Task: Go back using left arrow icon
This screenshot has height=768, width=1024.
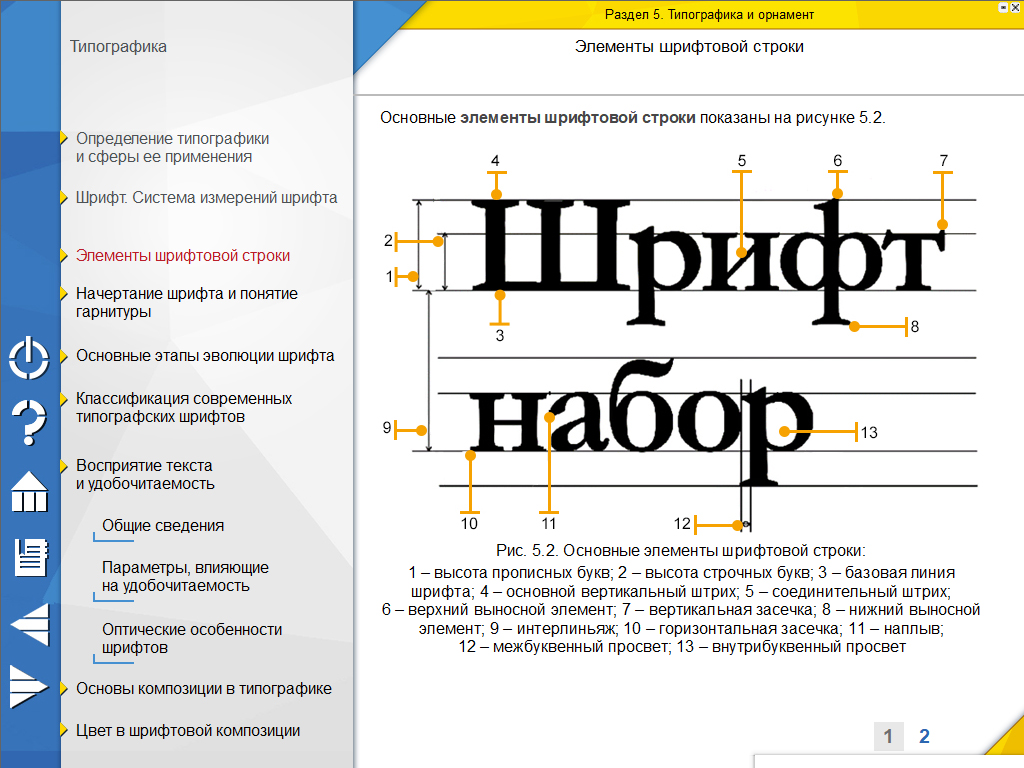Action: coord(29,625)
